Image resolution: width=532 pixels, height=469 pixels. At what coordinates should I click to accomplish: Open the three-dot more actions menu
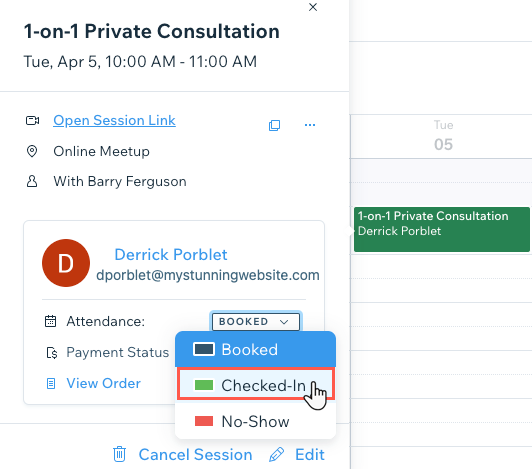(x=310, y=125)
